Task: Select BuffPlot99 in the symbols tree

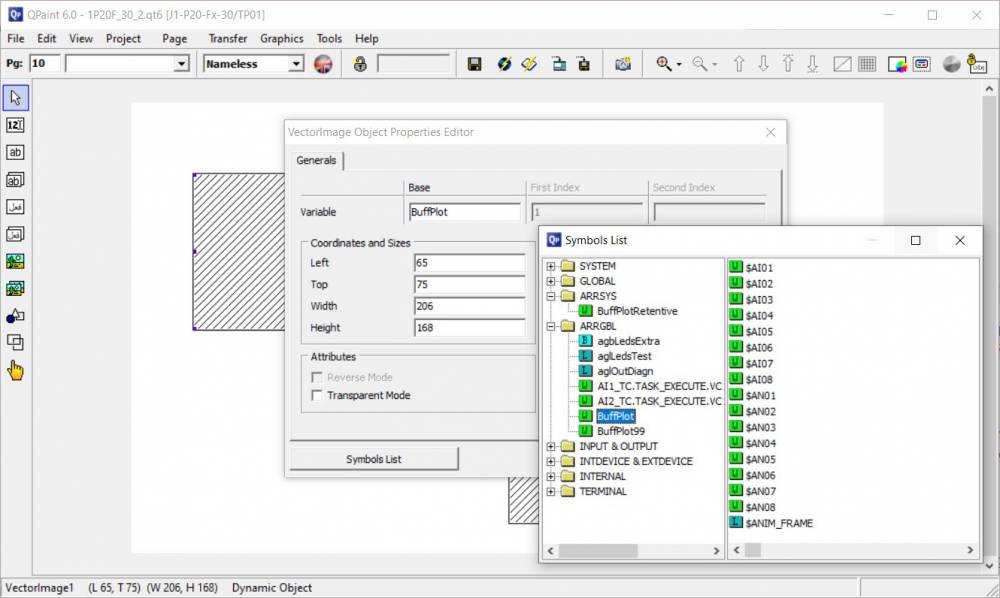Action: click(x=620, y=431)
